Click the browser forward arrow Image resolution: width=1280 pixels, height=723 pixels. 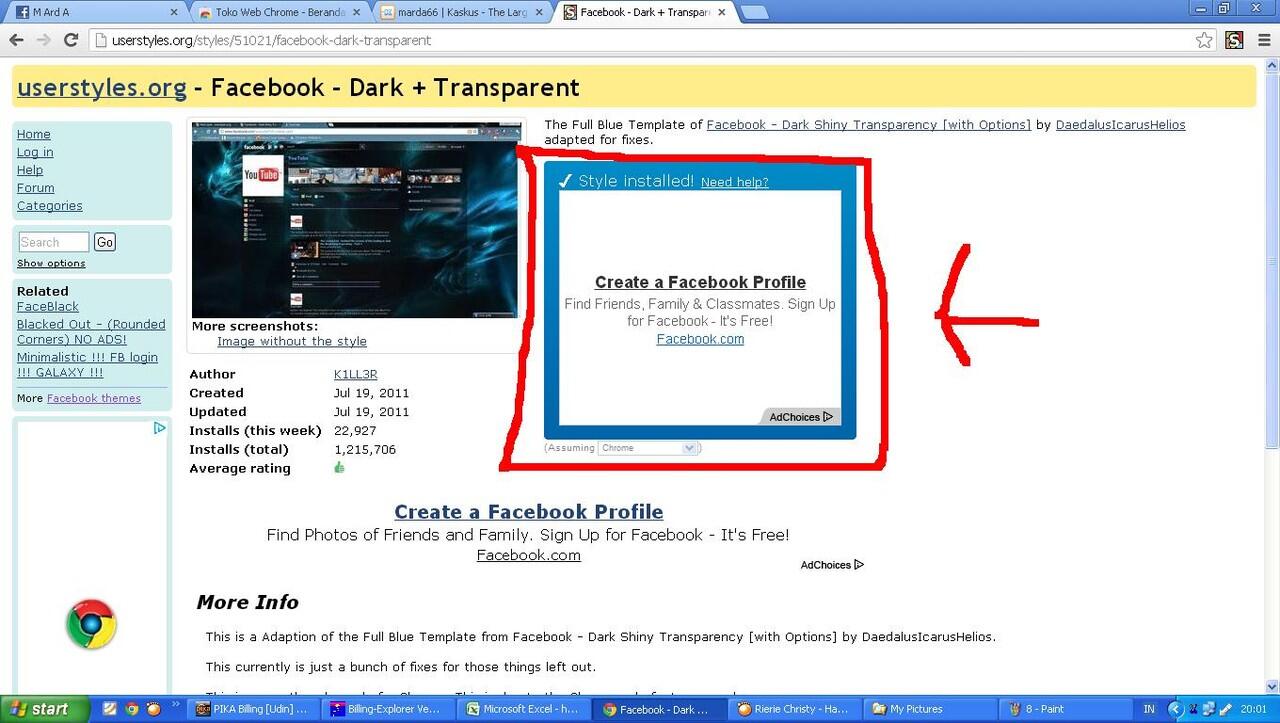tap(43, 40)
